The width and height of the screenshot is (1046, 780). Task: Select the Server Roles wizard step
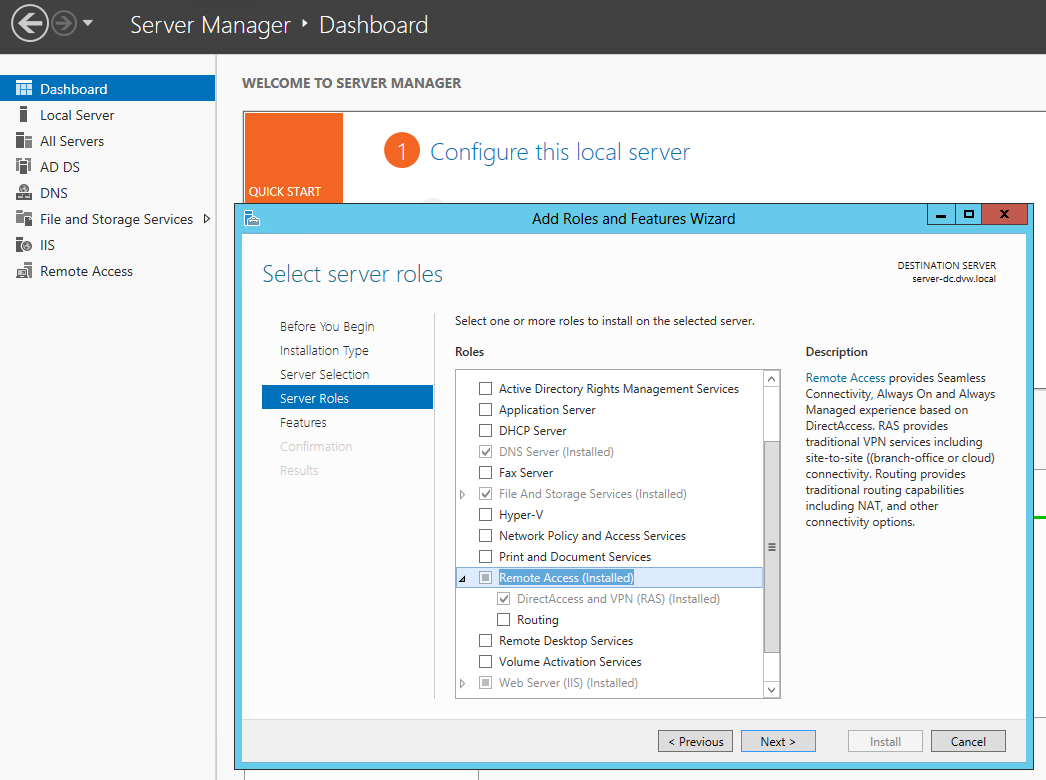pyautogui.click(x=348, y=398)
